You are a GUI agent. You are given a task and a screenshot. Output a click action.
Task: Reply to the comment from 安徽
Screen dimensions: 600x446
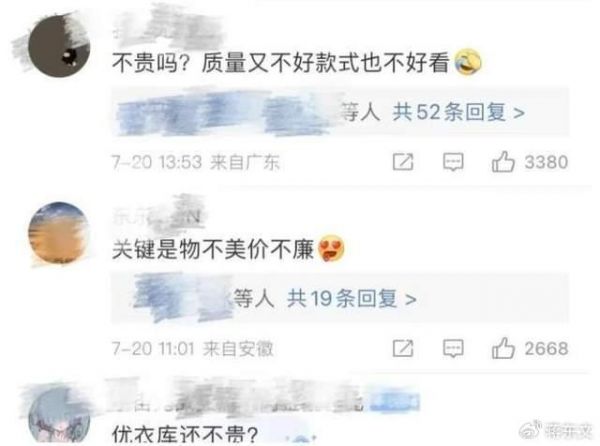(453, 348)
